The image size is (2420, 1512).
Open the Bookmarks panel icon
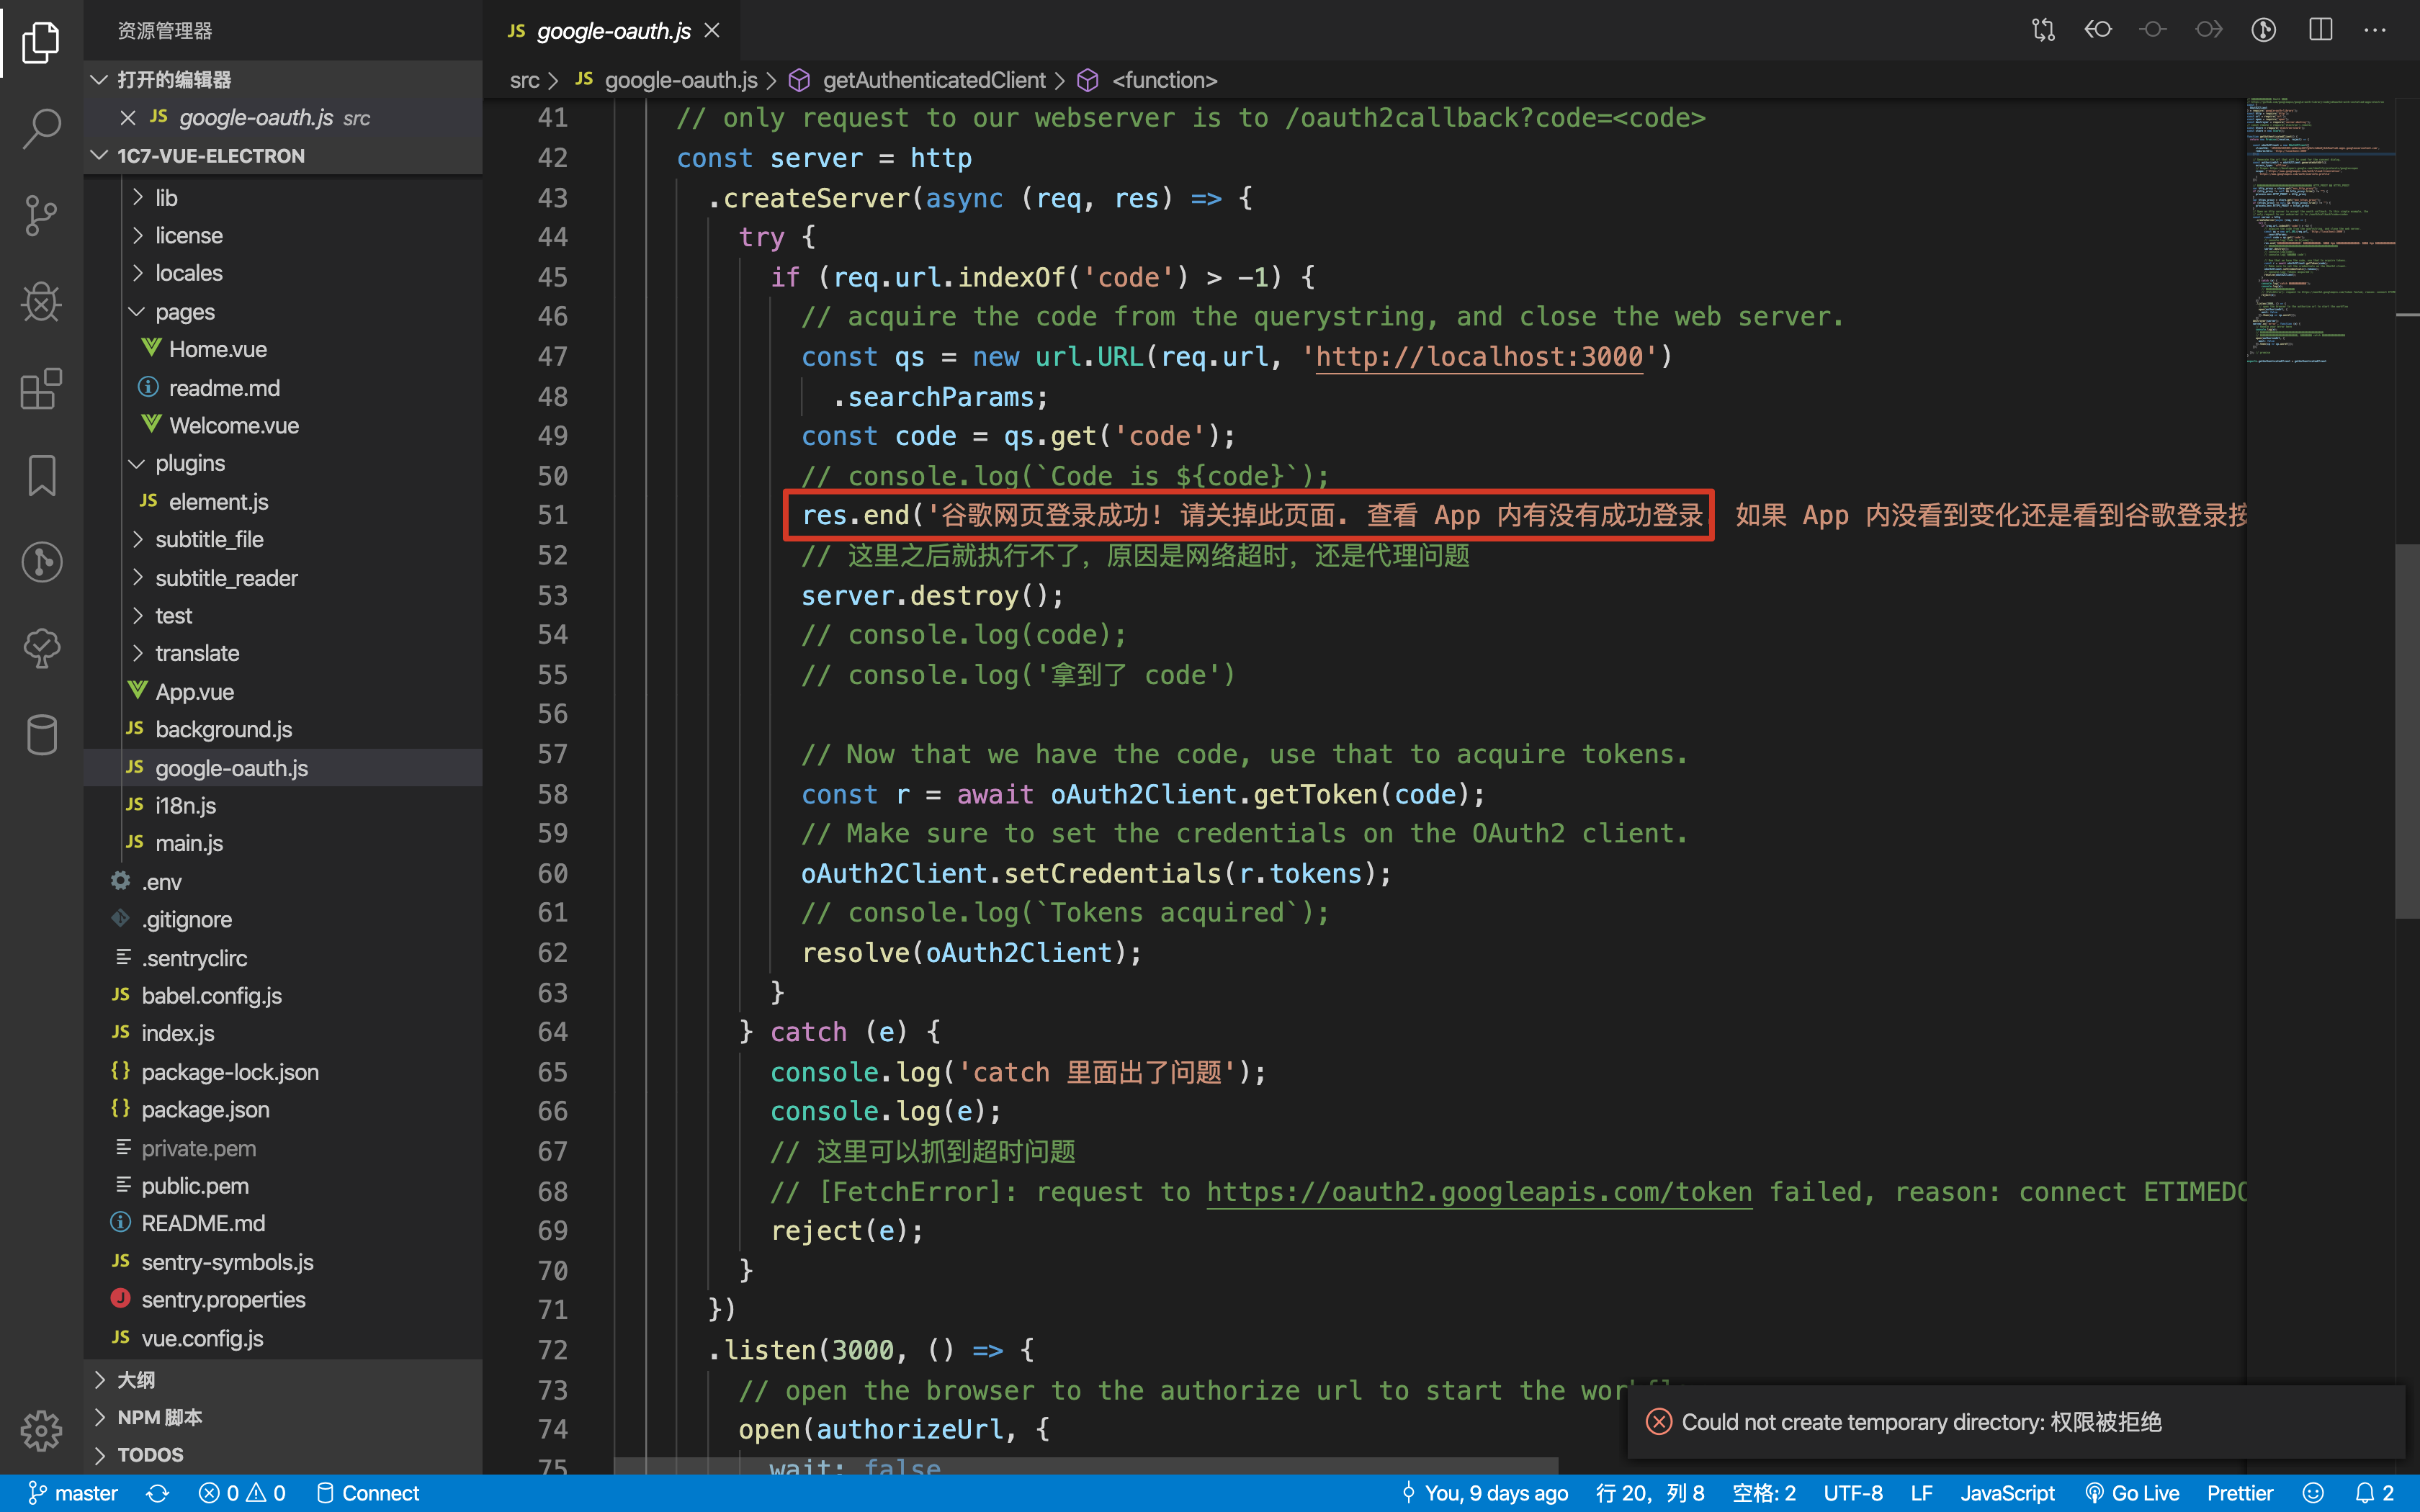41,475
